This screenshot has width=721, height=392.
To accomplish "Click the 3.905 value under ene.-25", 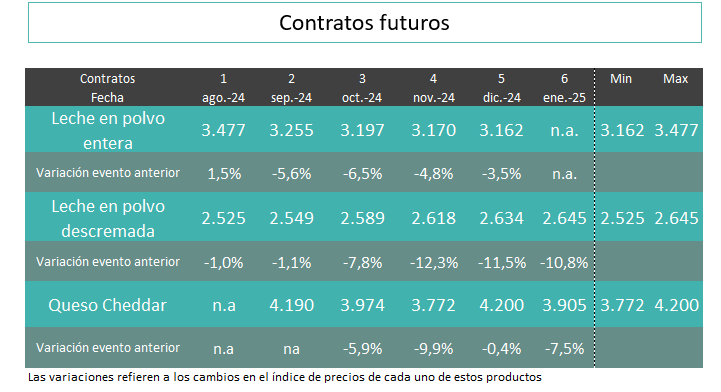I will (564, 305).
